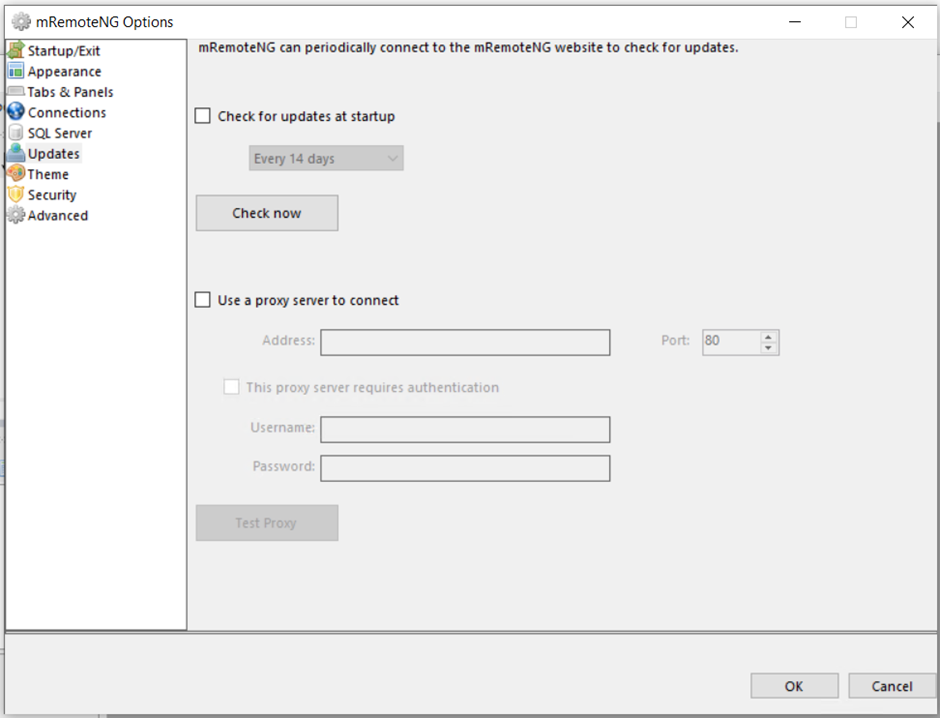Click the SQL Server database icon
This screenshot has height=718, width=940.
point(16,132)
